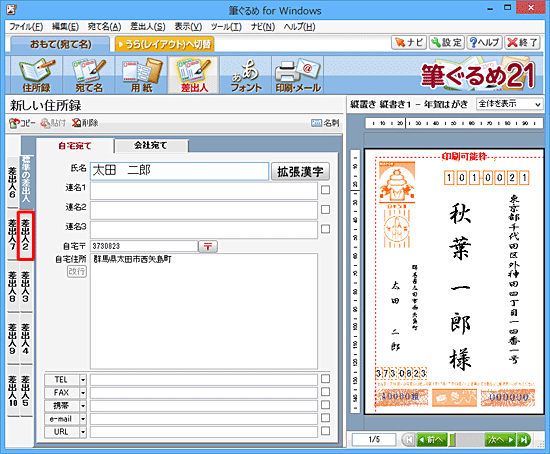The width and height of the screenshot is (550, 454).
Task: Open the ヘルプ(H) menu
Action: tap(300, 27)
